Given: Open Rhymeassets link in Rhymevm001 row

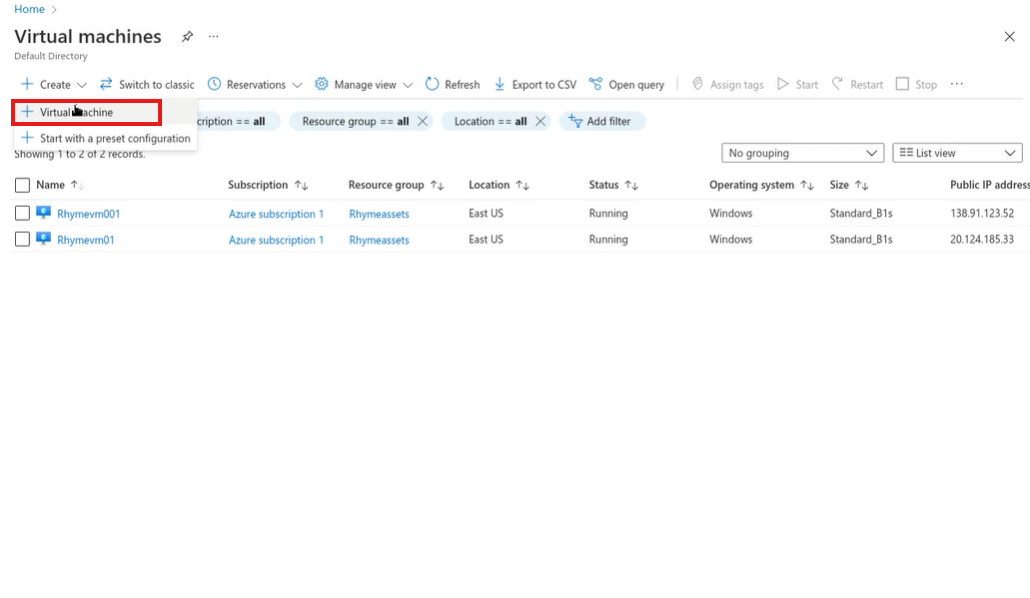Looking at the screenshot, I should click(379, 214).
